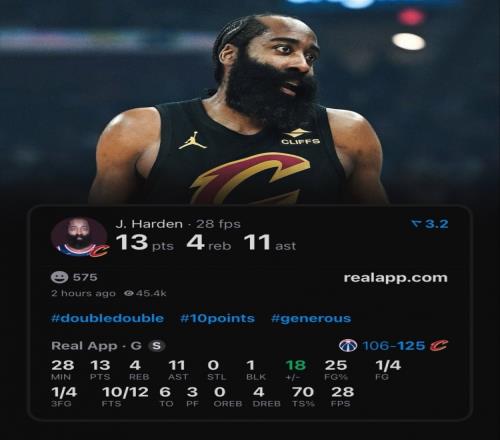Open the #generous hashtag
Image resolution: width=500 pixels, height=440 pixels.
click(311, 318)
